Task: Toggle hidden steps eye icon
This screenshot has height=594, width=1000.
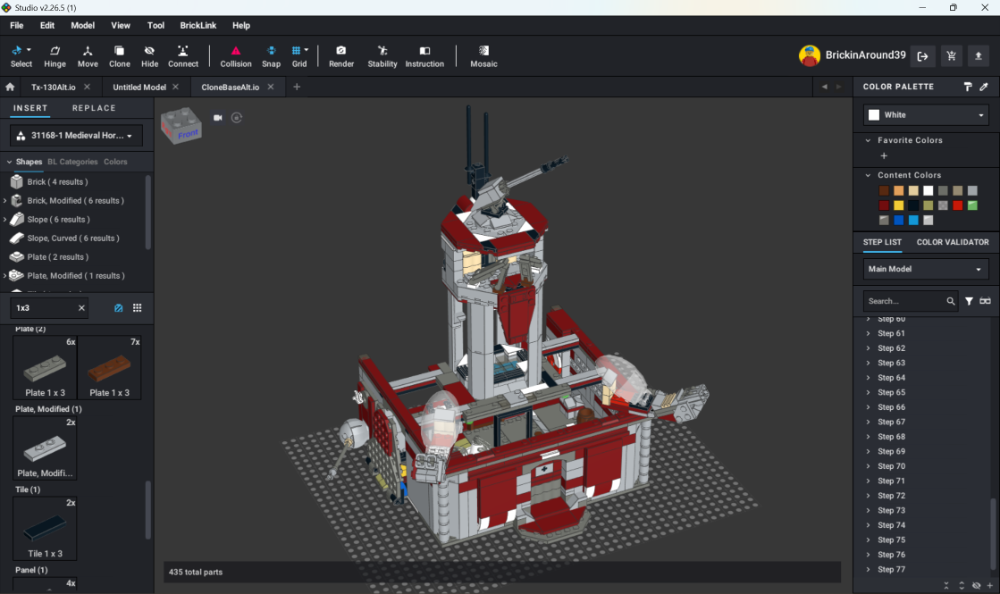Action: 976,585
